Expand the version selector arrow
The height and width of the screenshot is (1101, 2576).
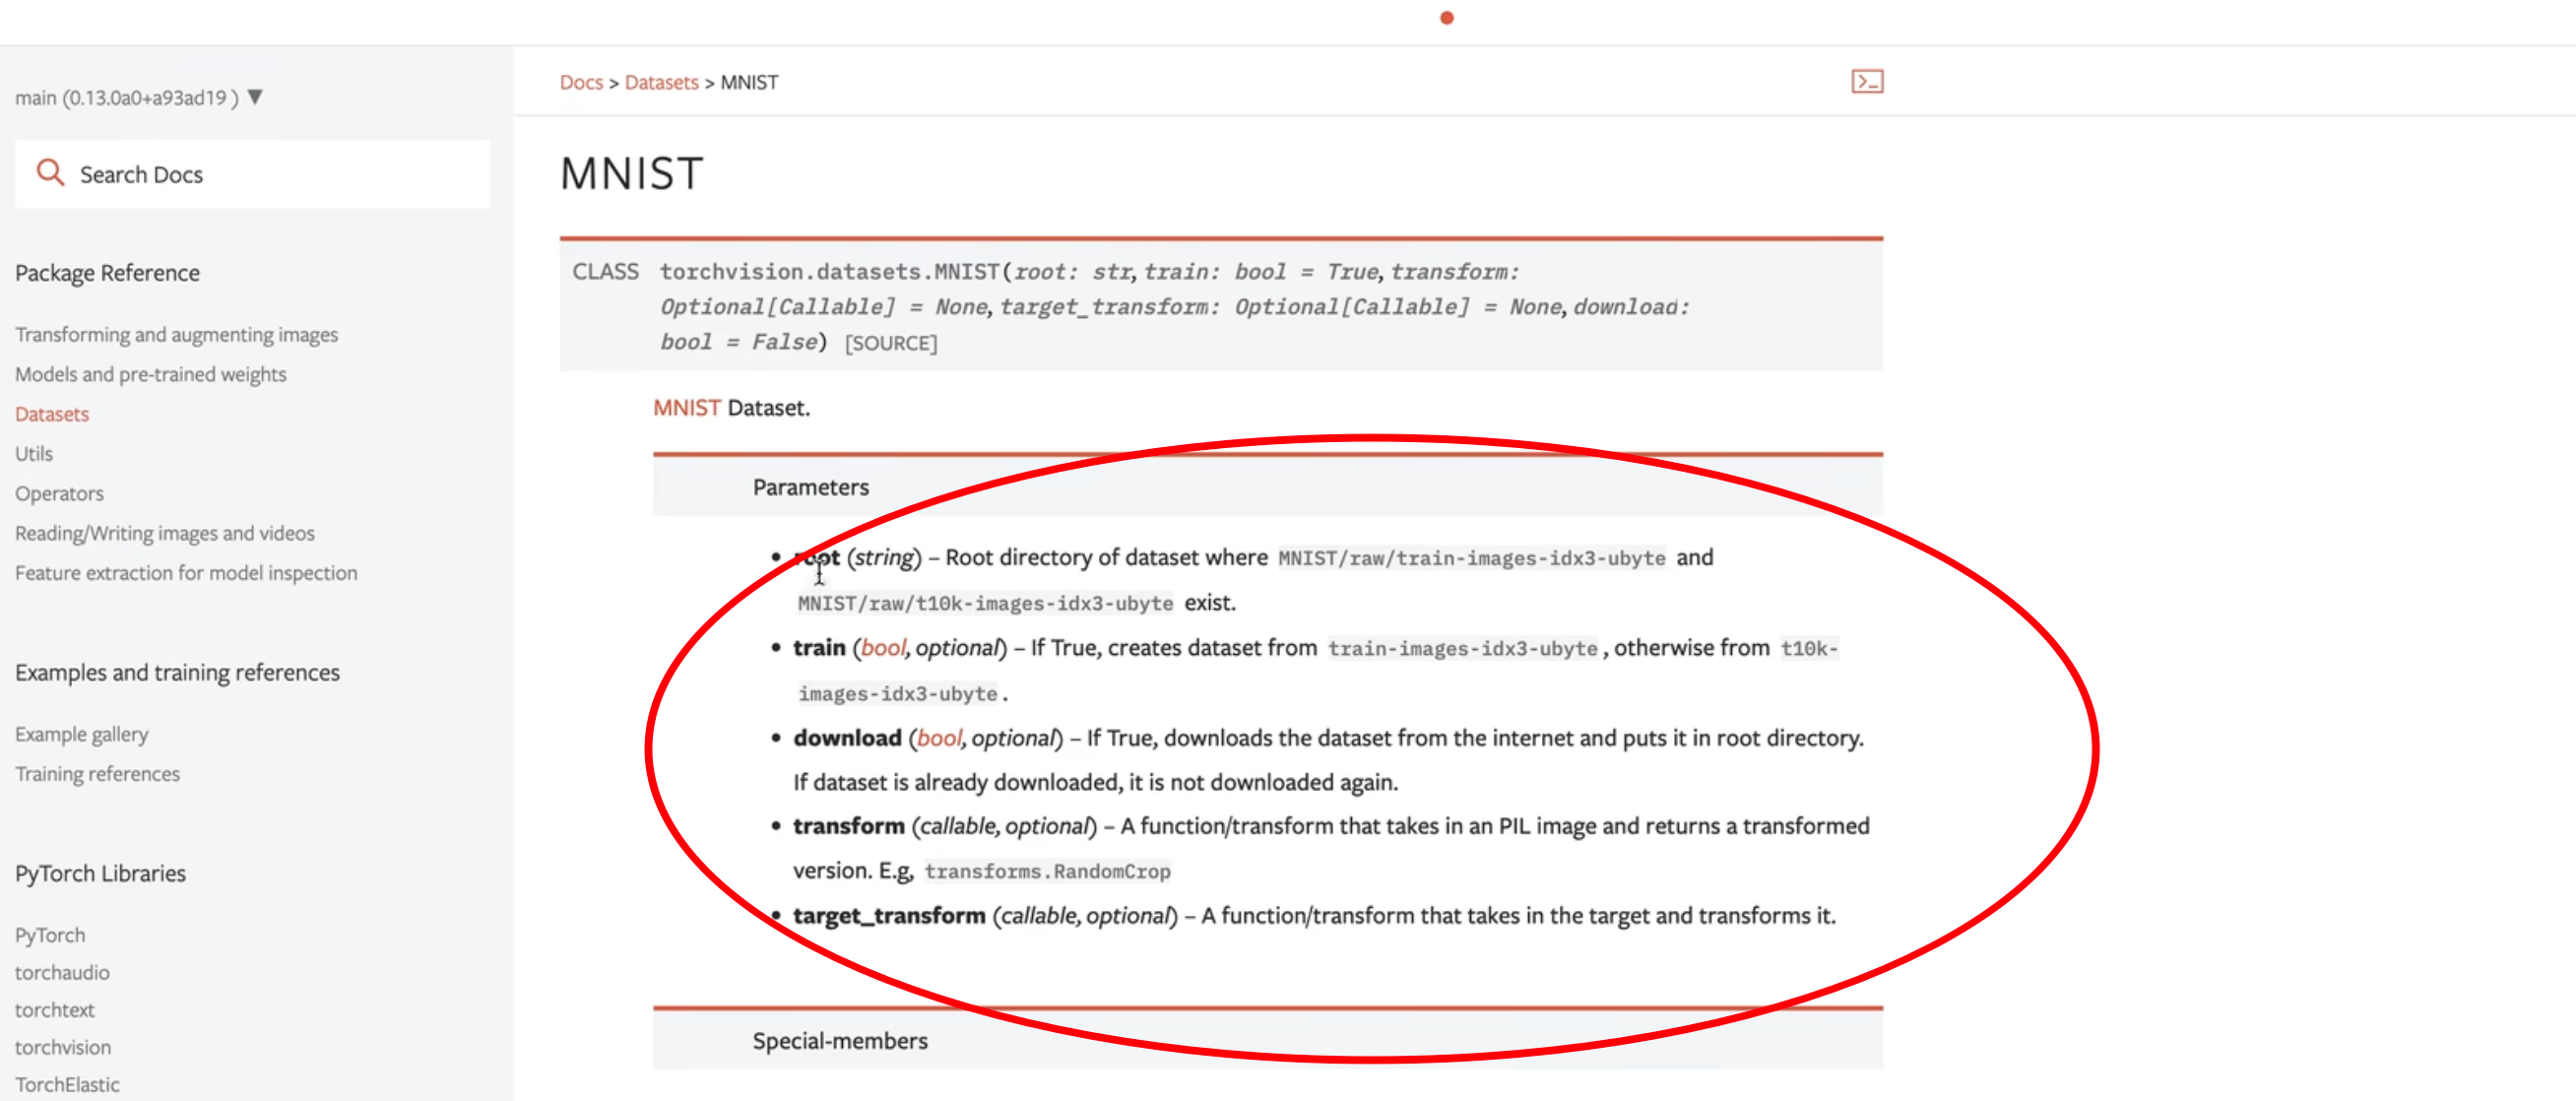255,97
